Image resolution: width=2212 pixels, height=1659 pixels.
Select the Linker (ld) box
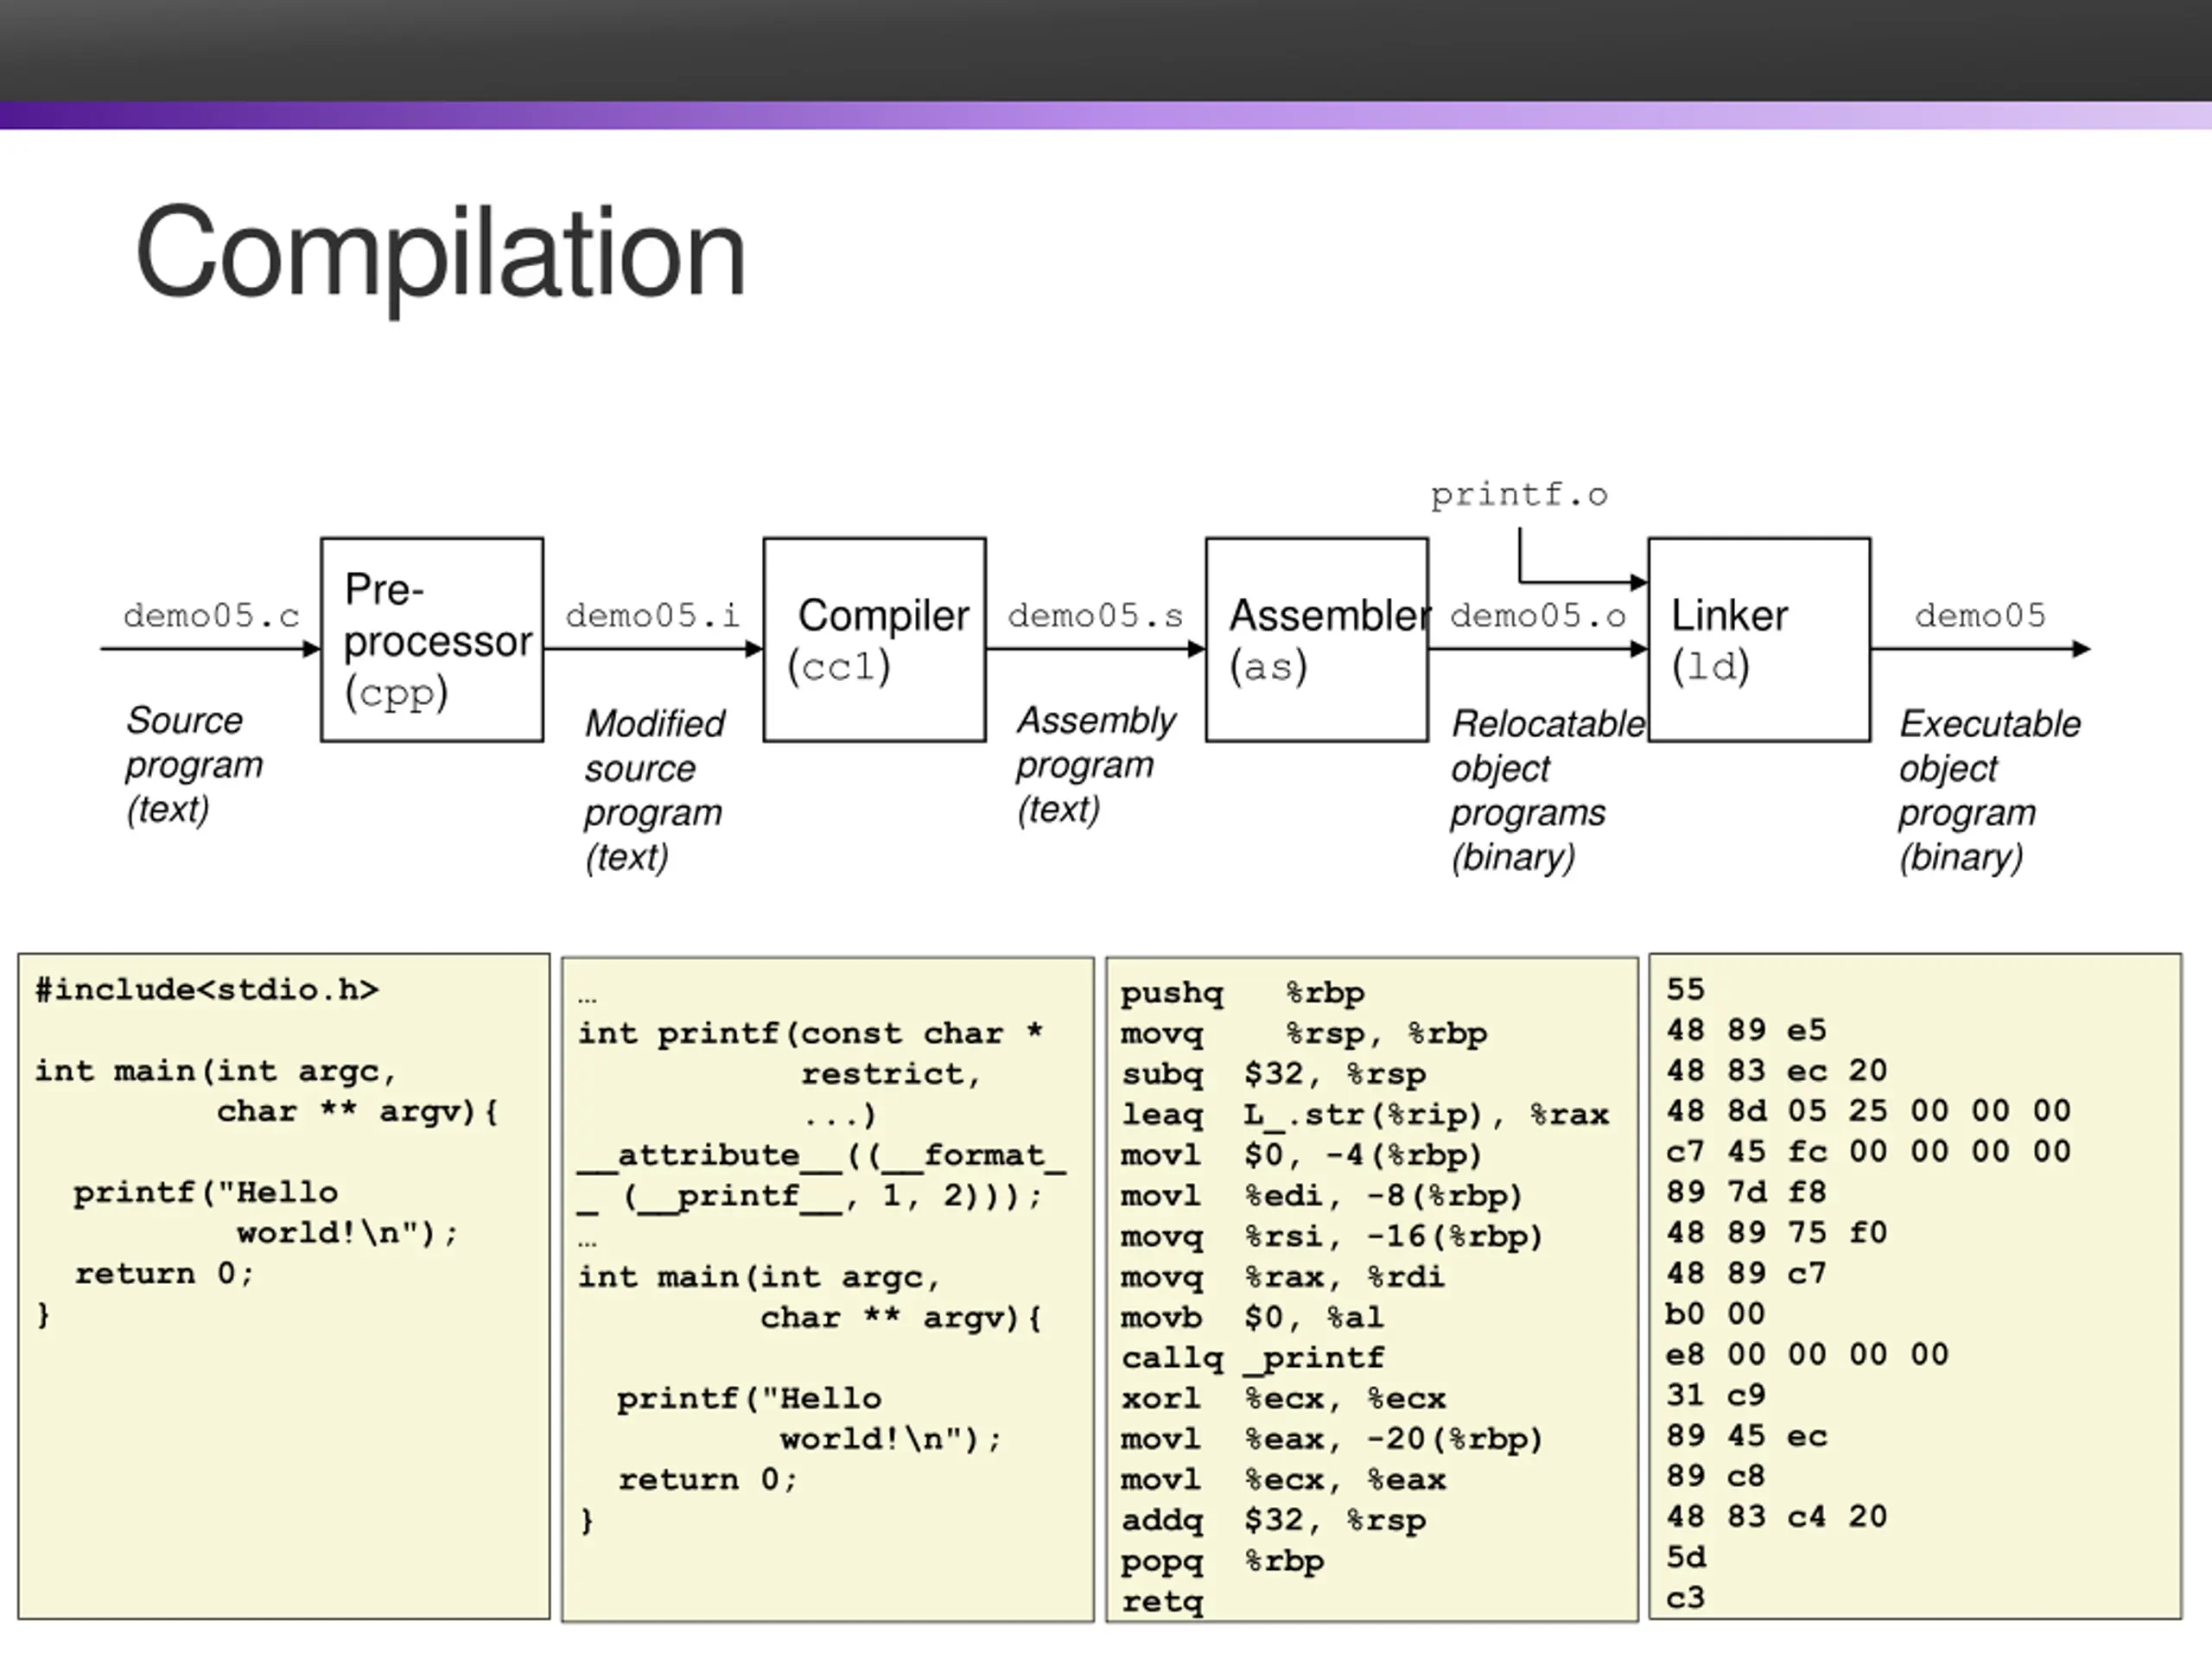(1759, 640)
